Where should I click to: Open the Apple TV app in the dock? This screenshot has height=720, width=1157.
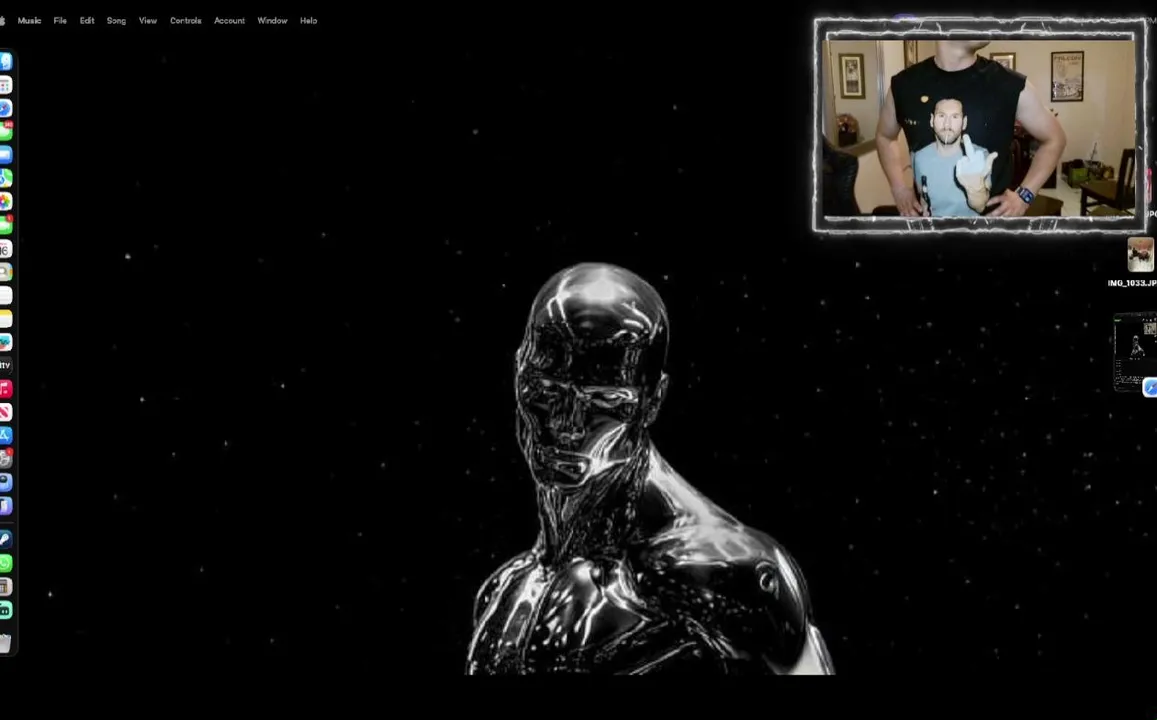coord(5,365)
